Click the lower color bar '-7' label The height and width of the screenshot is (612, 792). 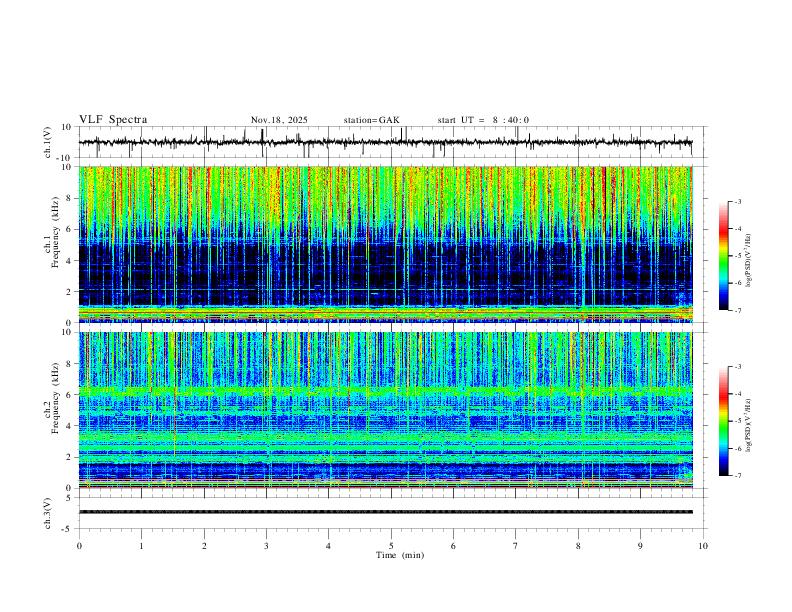coord(738,476)
